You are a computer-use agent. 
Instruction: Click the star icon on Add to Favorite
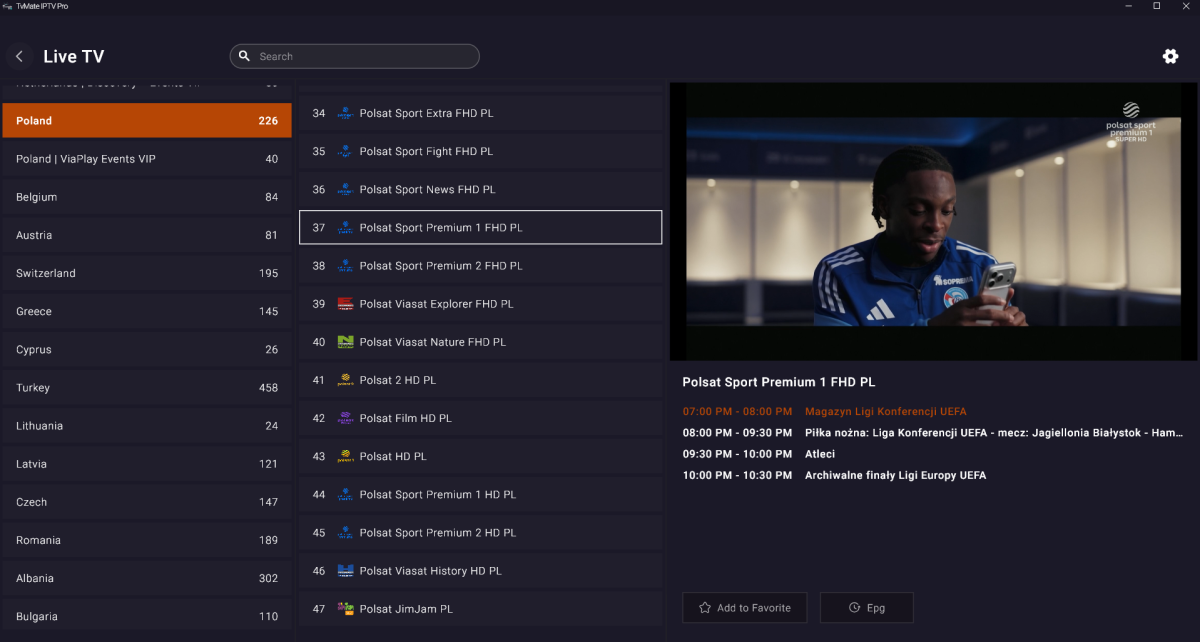[705, 608]
